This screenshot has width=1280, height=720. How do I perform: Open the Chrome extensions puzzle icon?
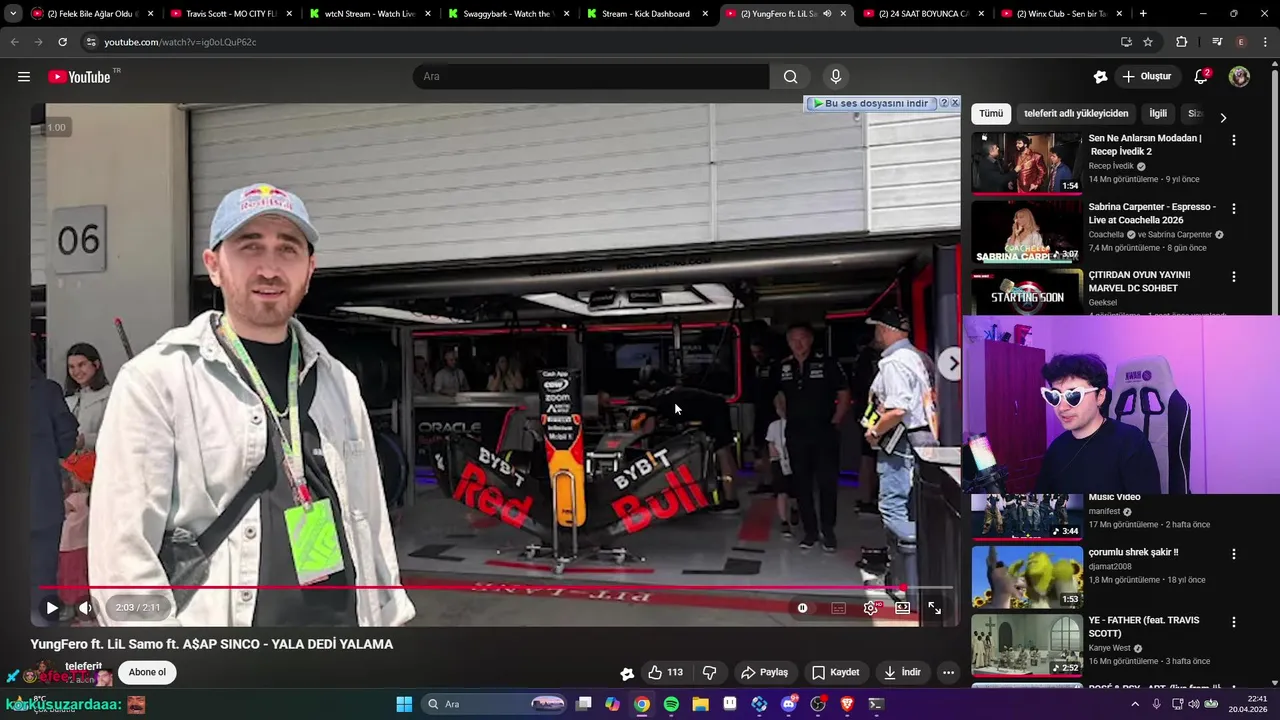click(x=1181, y=42)
